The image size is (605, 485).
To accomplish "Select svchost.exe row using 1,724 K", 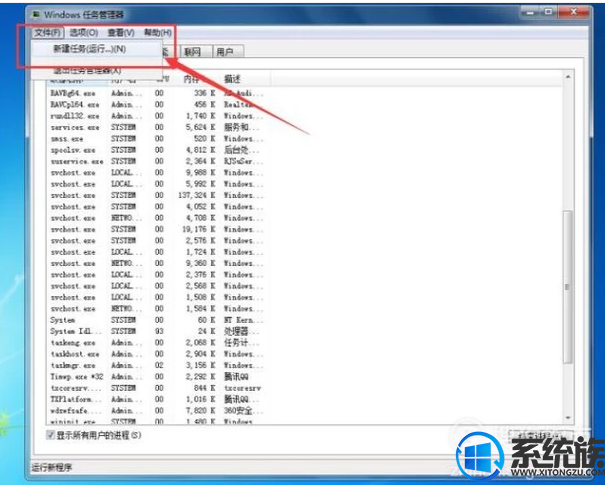I will (157, 252).
